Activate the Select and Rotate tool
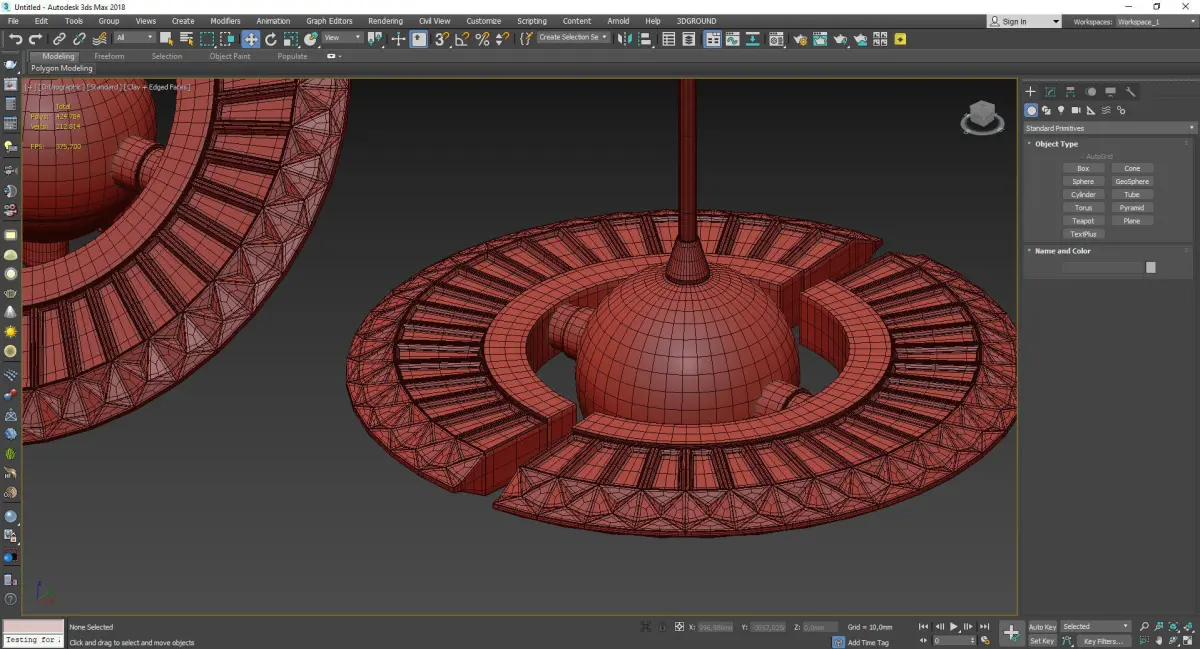Screen dimensions: 1200x649 pyautogui.click(x=270, y=39)
